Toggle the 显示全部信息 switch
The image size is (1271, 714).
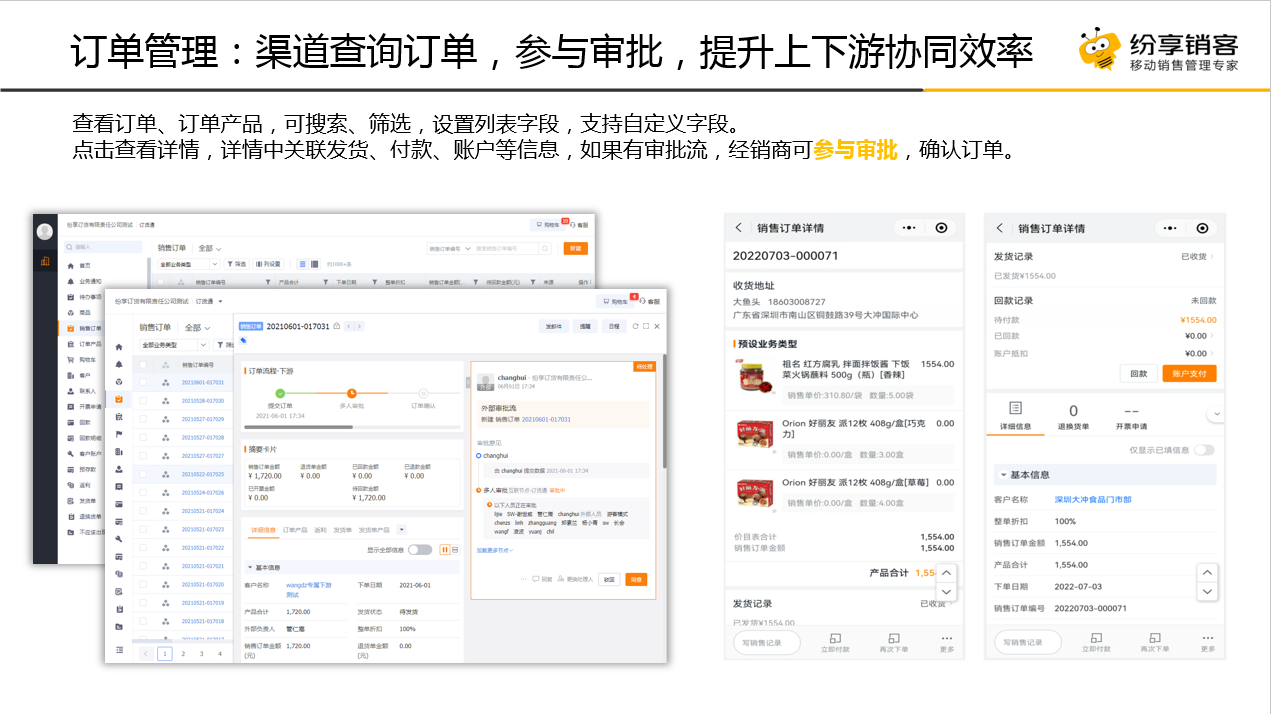click(x=421, y=550)
